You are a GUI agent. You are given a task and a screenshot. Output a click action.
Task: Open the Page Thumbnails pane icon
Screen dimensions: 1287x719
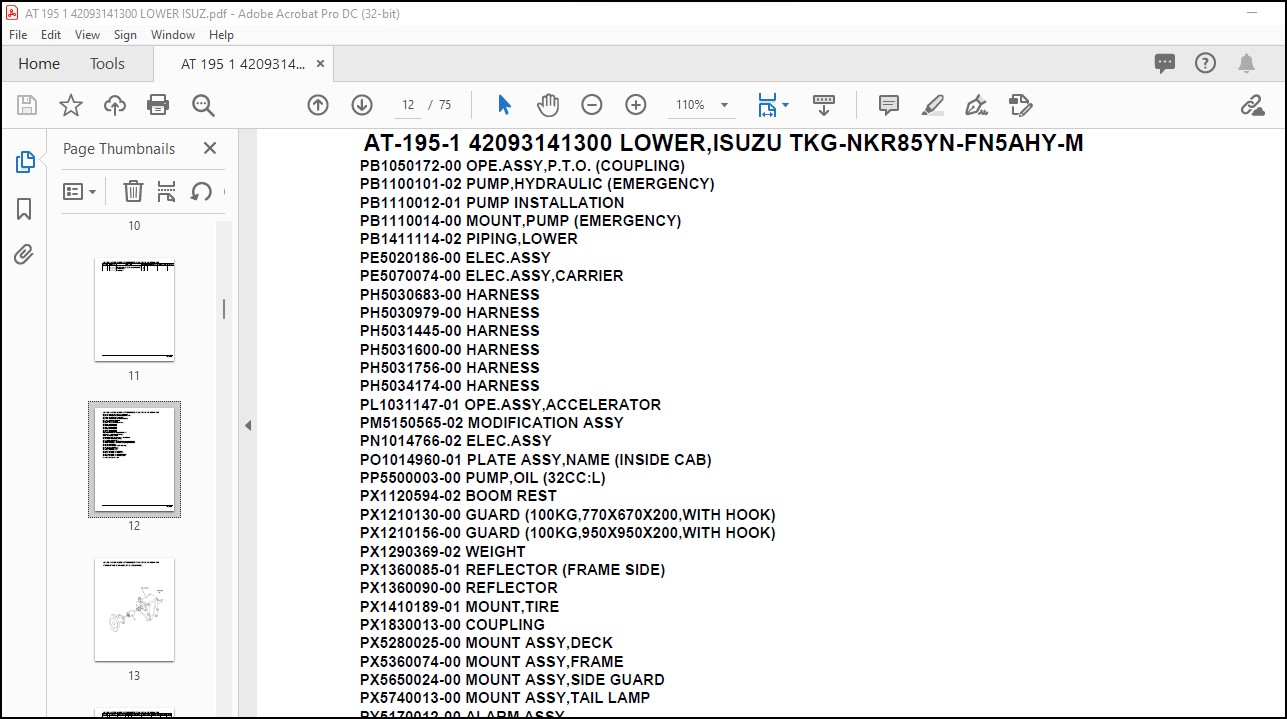tap(25, 163)
